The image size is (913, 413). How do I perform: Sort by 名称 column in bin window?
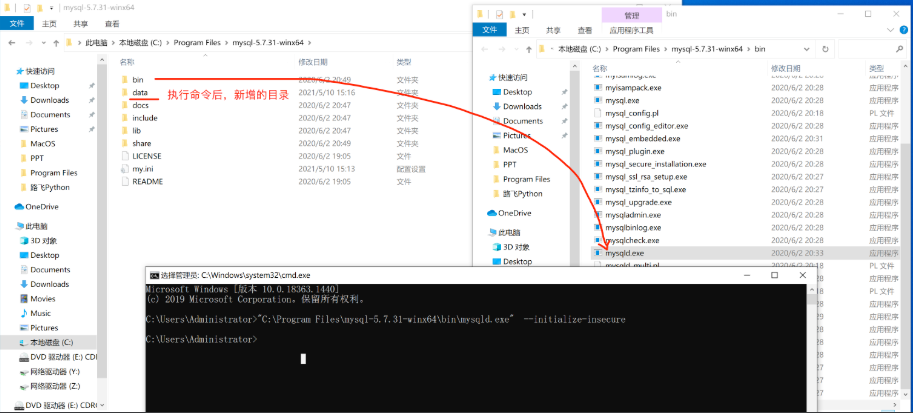(x=600, y=69)
